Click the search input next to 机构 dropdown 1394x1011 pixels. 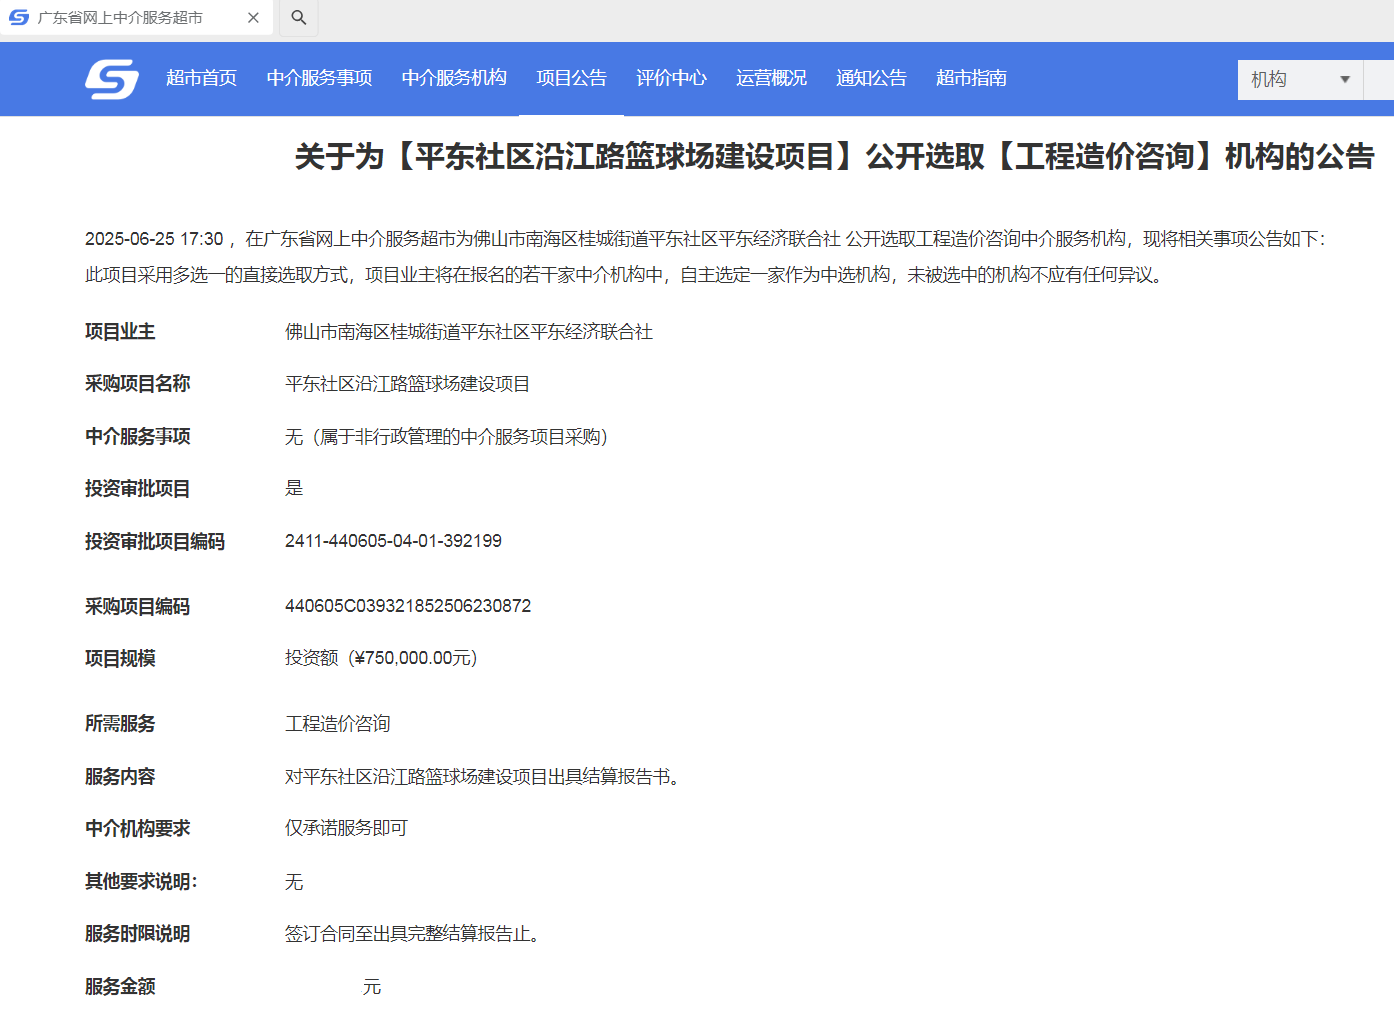(x=1380, y=80)
